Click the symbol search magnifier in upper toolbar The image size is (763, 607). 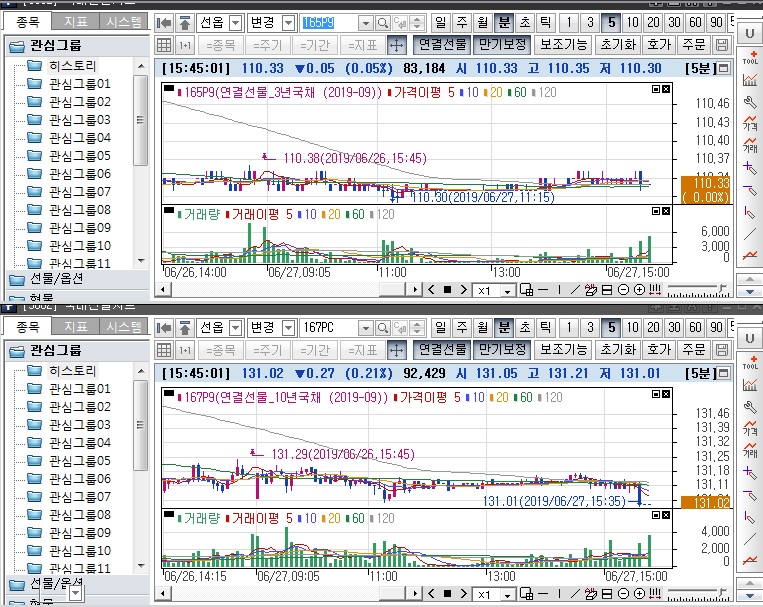tap(383, 22)
